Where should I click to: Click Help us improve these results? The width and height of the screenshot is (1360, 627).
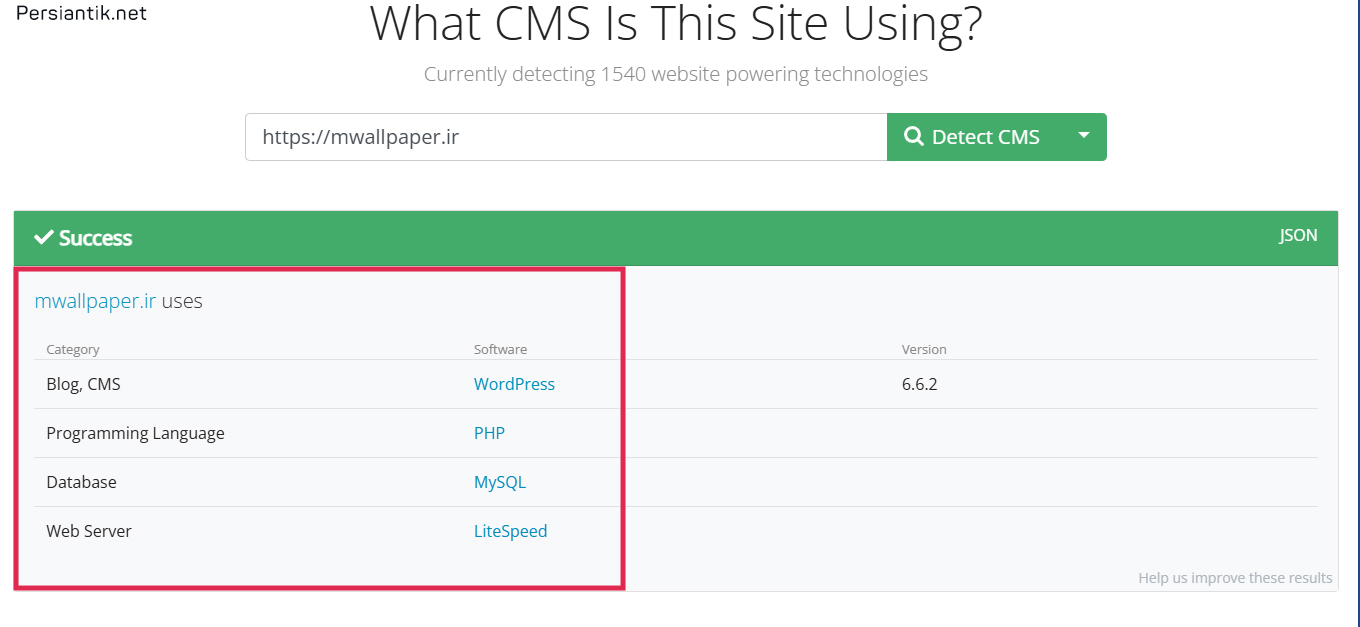pos(1235,578)
